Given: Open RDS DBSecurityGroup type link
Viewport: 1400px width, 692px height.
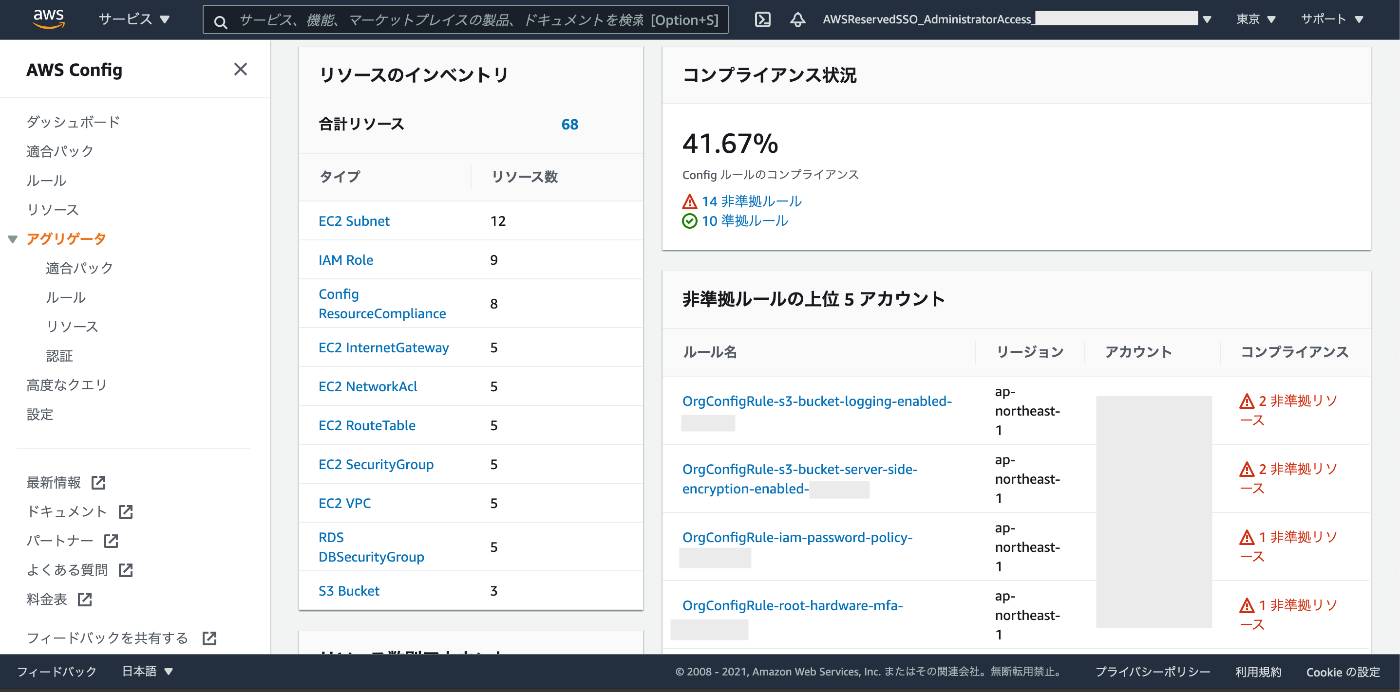Looking at the screenshot, I should pyautogui.click(x=371, y=547).
